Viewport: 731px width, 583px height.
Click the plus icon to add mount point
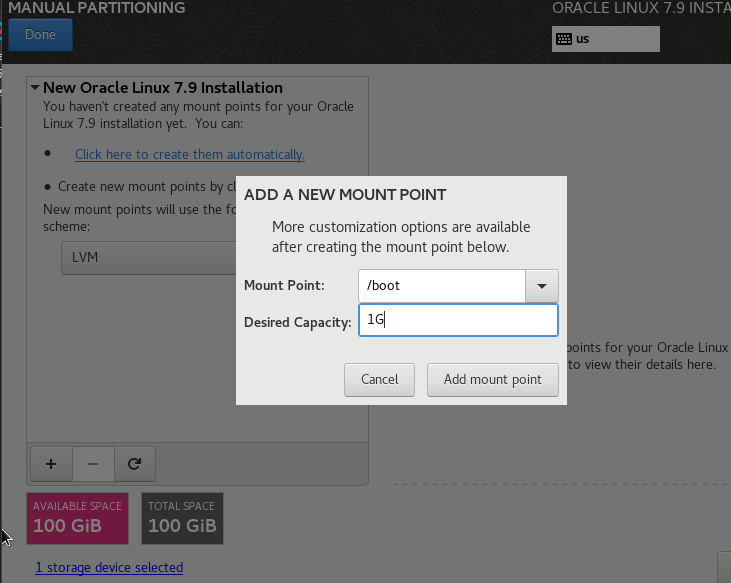point(51,464)
